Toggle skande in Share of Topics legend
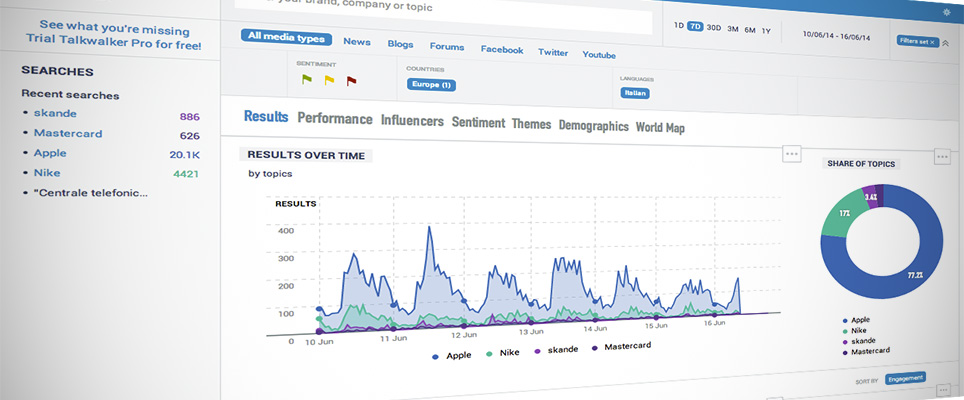The height and width of the screenshot is (400, 964). click(x=859, y=340)
